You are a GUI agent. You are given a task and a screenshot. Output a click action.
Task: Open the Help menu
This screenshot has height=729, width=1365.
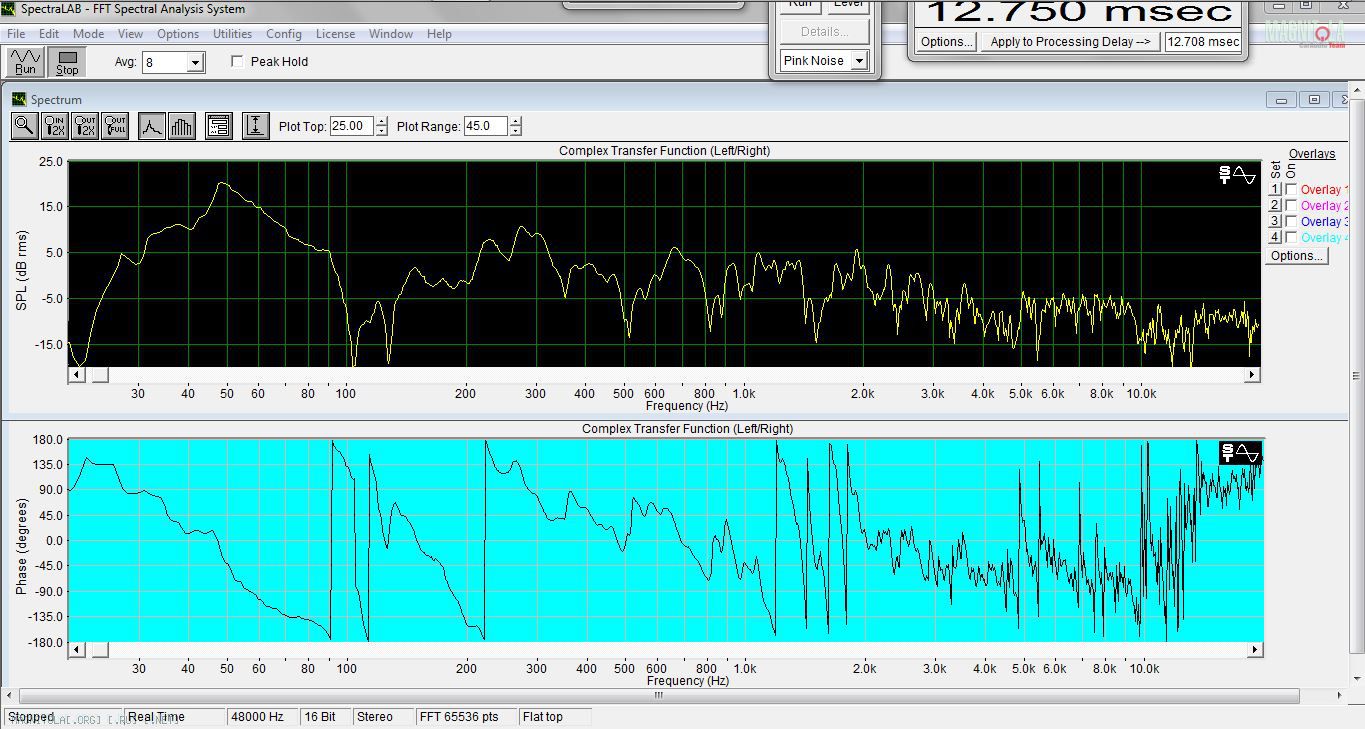pos(439,34)
